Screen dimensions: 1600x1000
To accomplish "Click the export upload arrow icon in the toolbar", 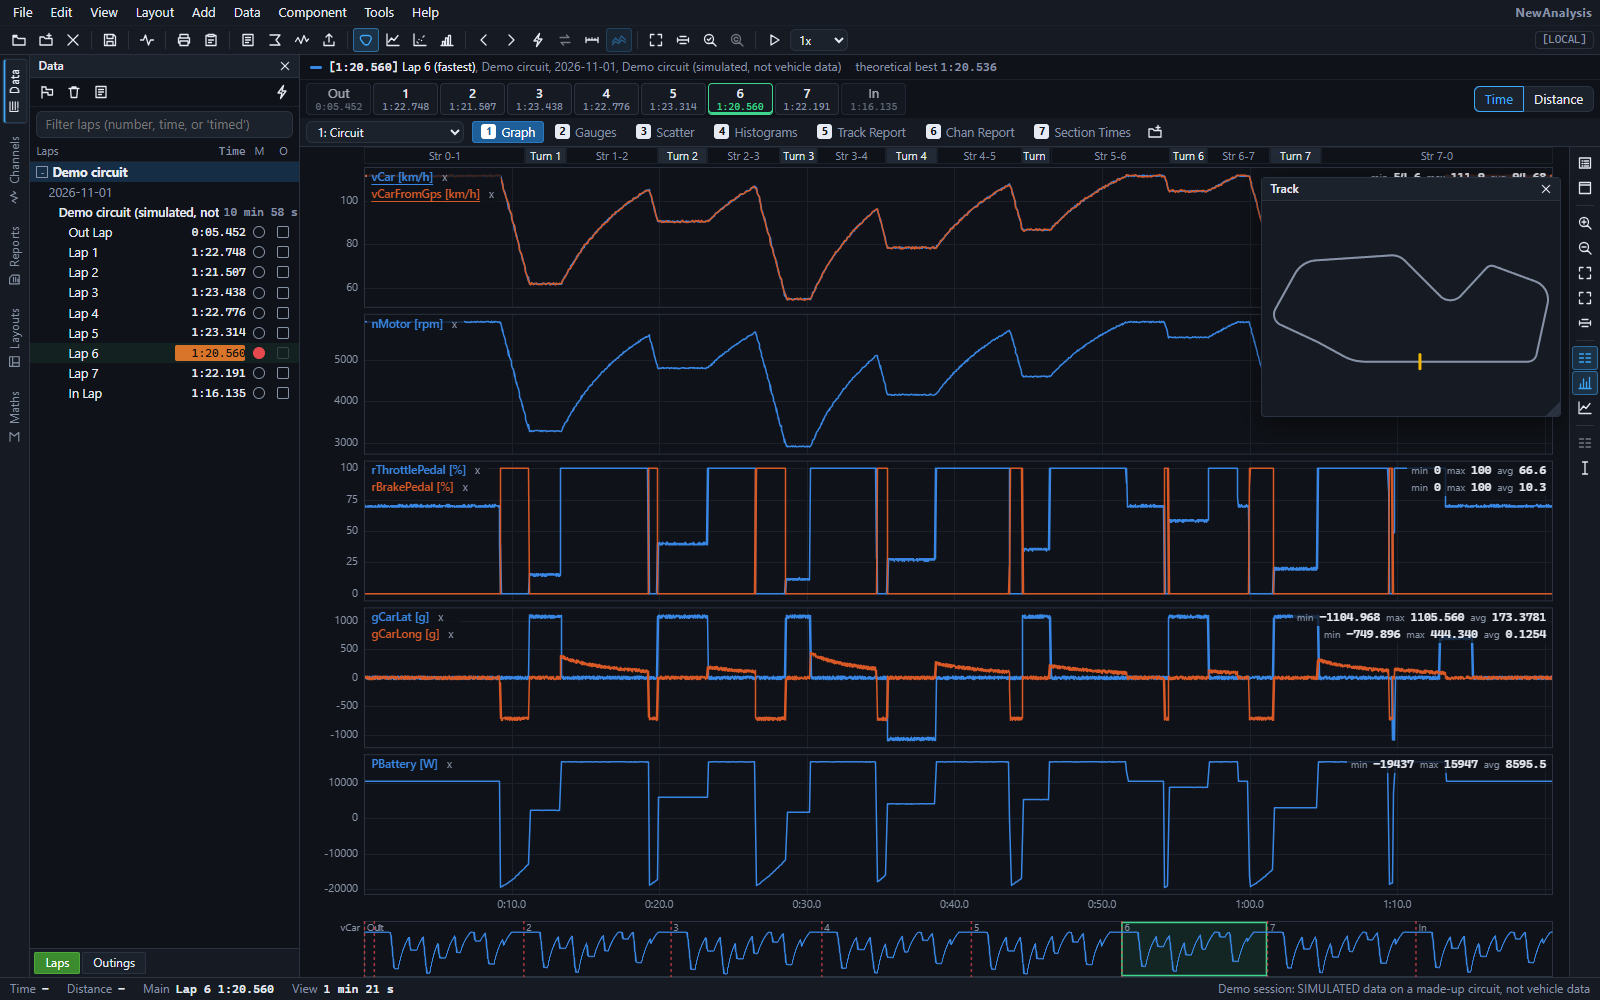I will pos(329,40).
